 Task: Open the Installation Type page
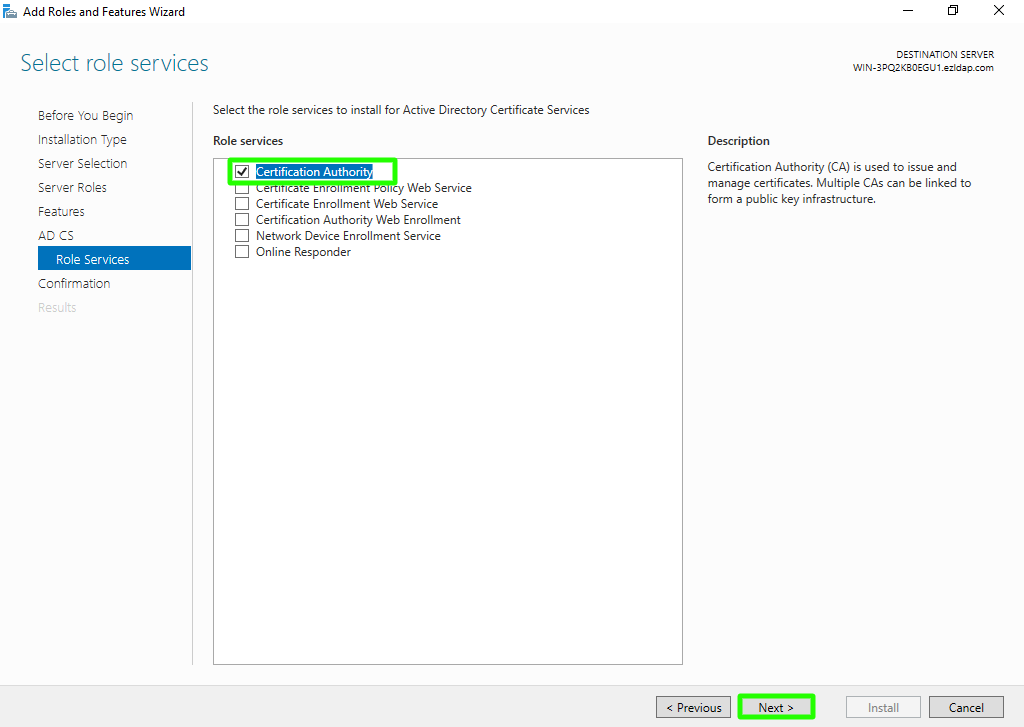tap(82, 140)
